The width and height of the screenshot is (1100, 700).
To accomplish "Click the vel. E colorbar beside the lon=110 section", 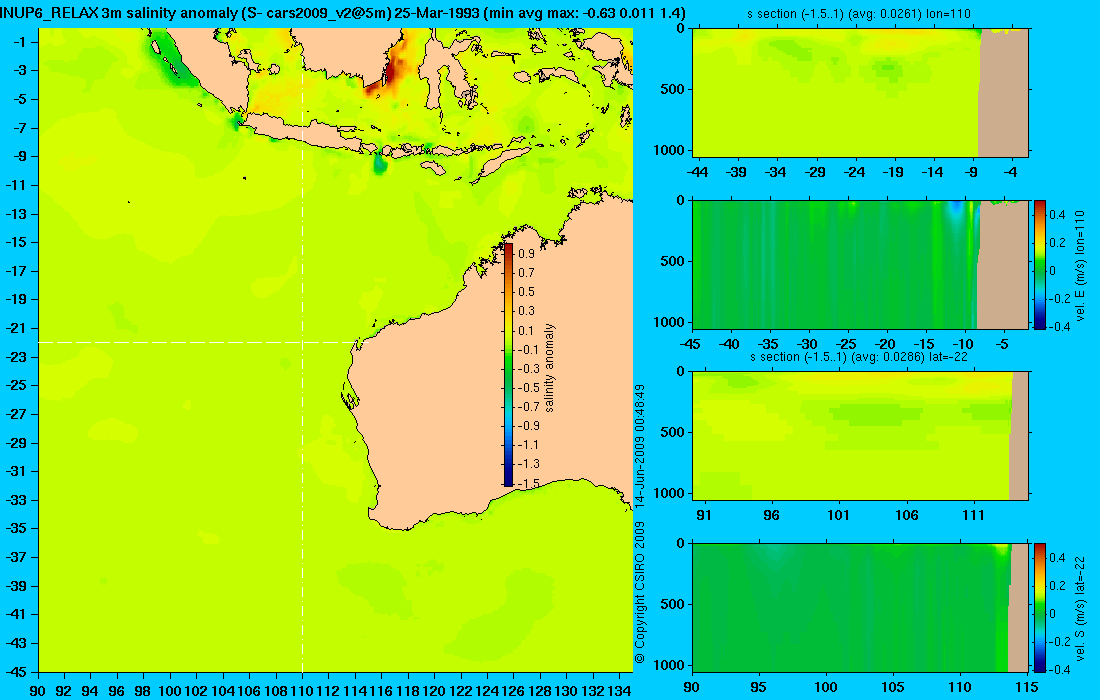I will click(x=1040, y=264).
